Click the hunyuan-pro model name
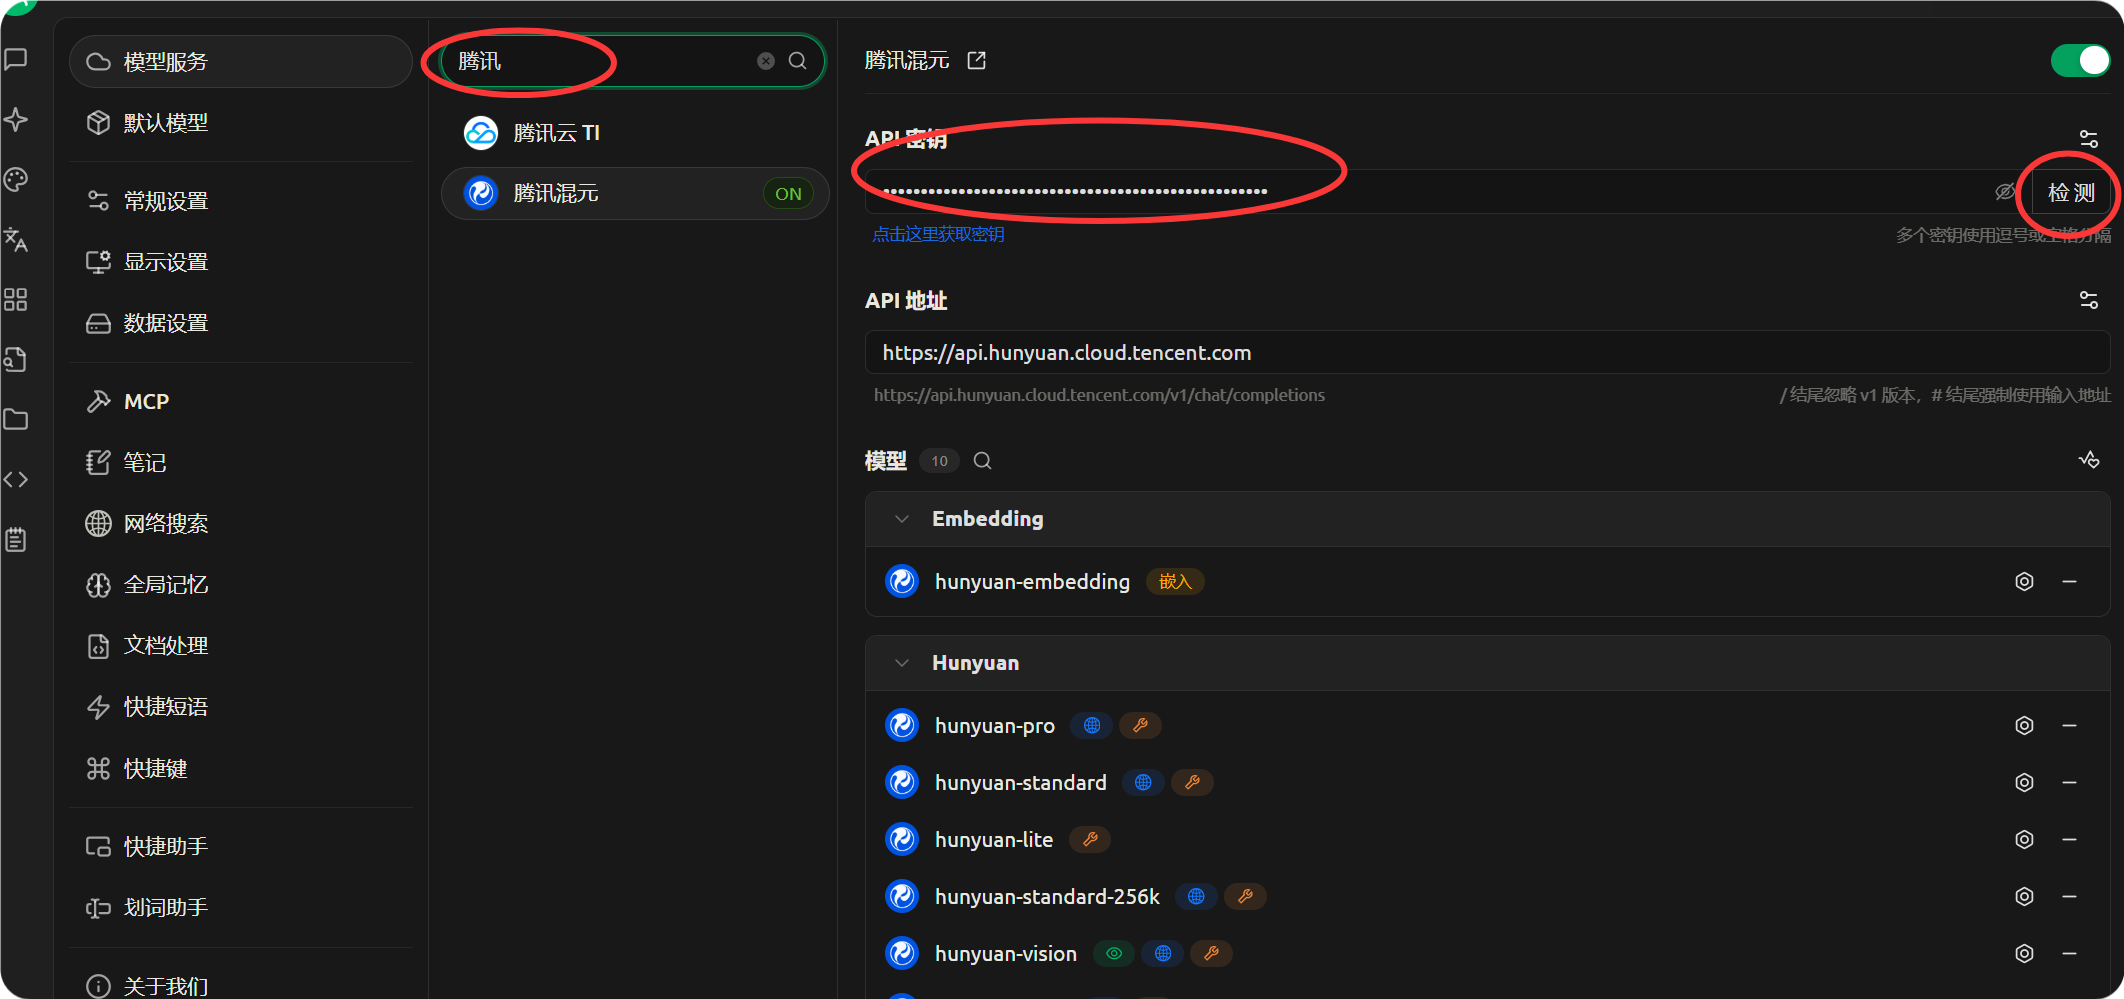Viewport: 2124px width, 999px height. click(x=995, y=726)
